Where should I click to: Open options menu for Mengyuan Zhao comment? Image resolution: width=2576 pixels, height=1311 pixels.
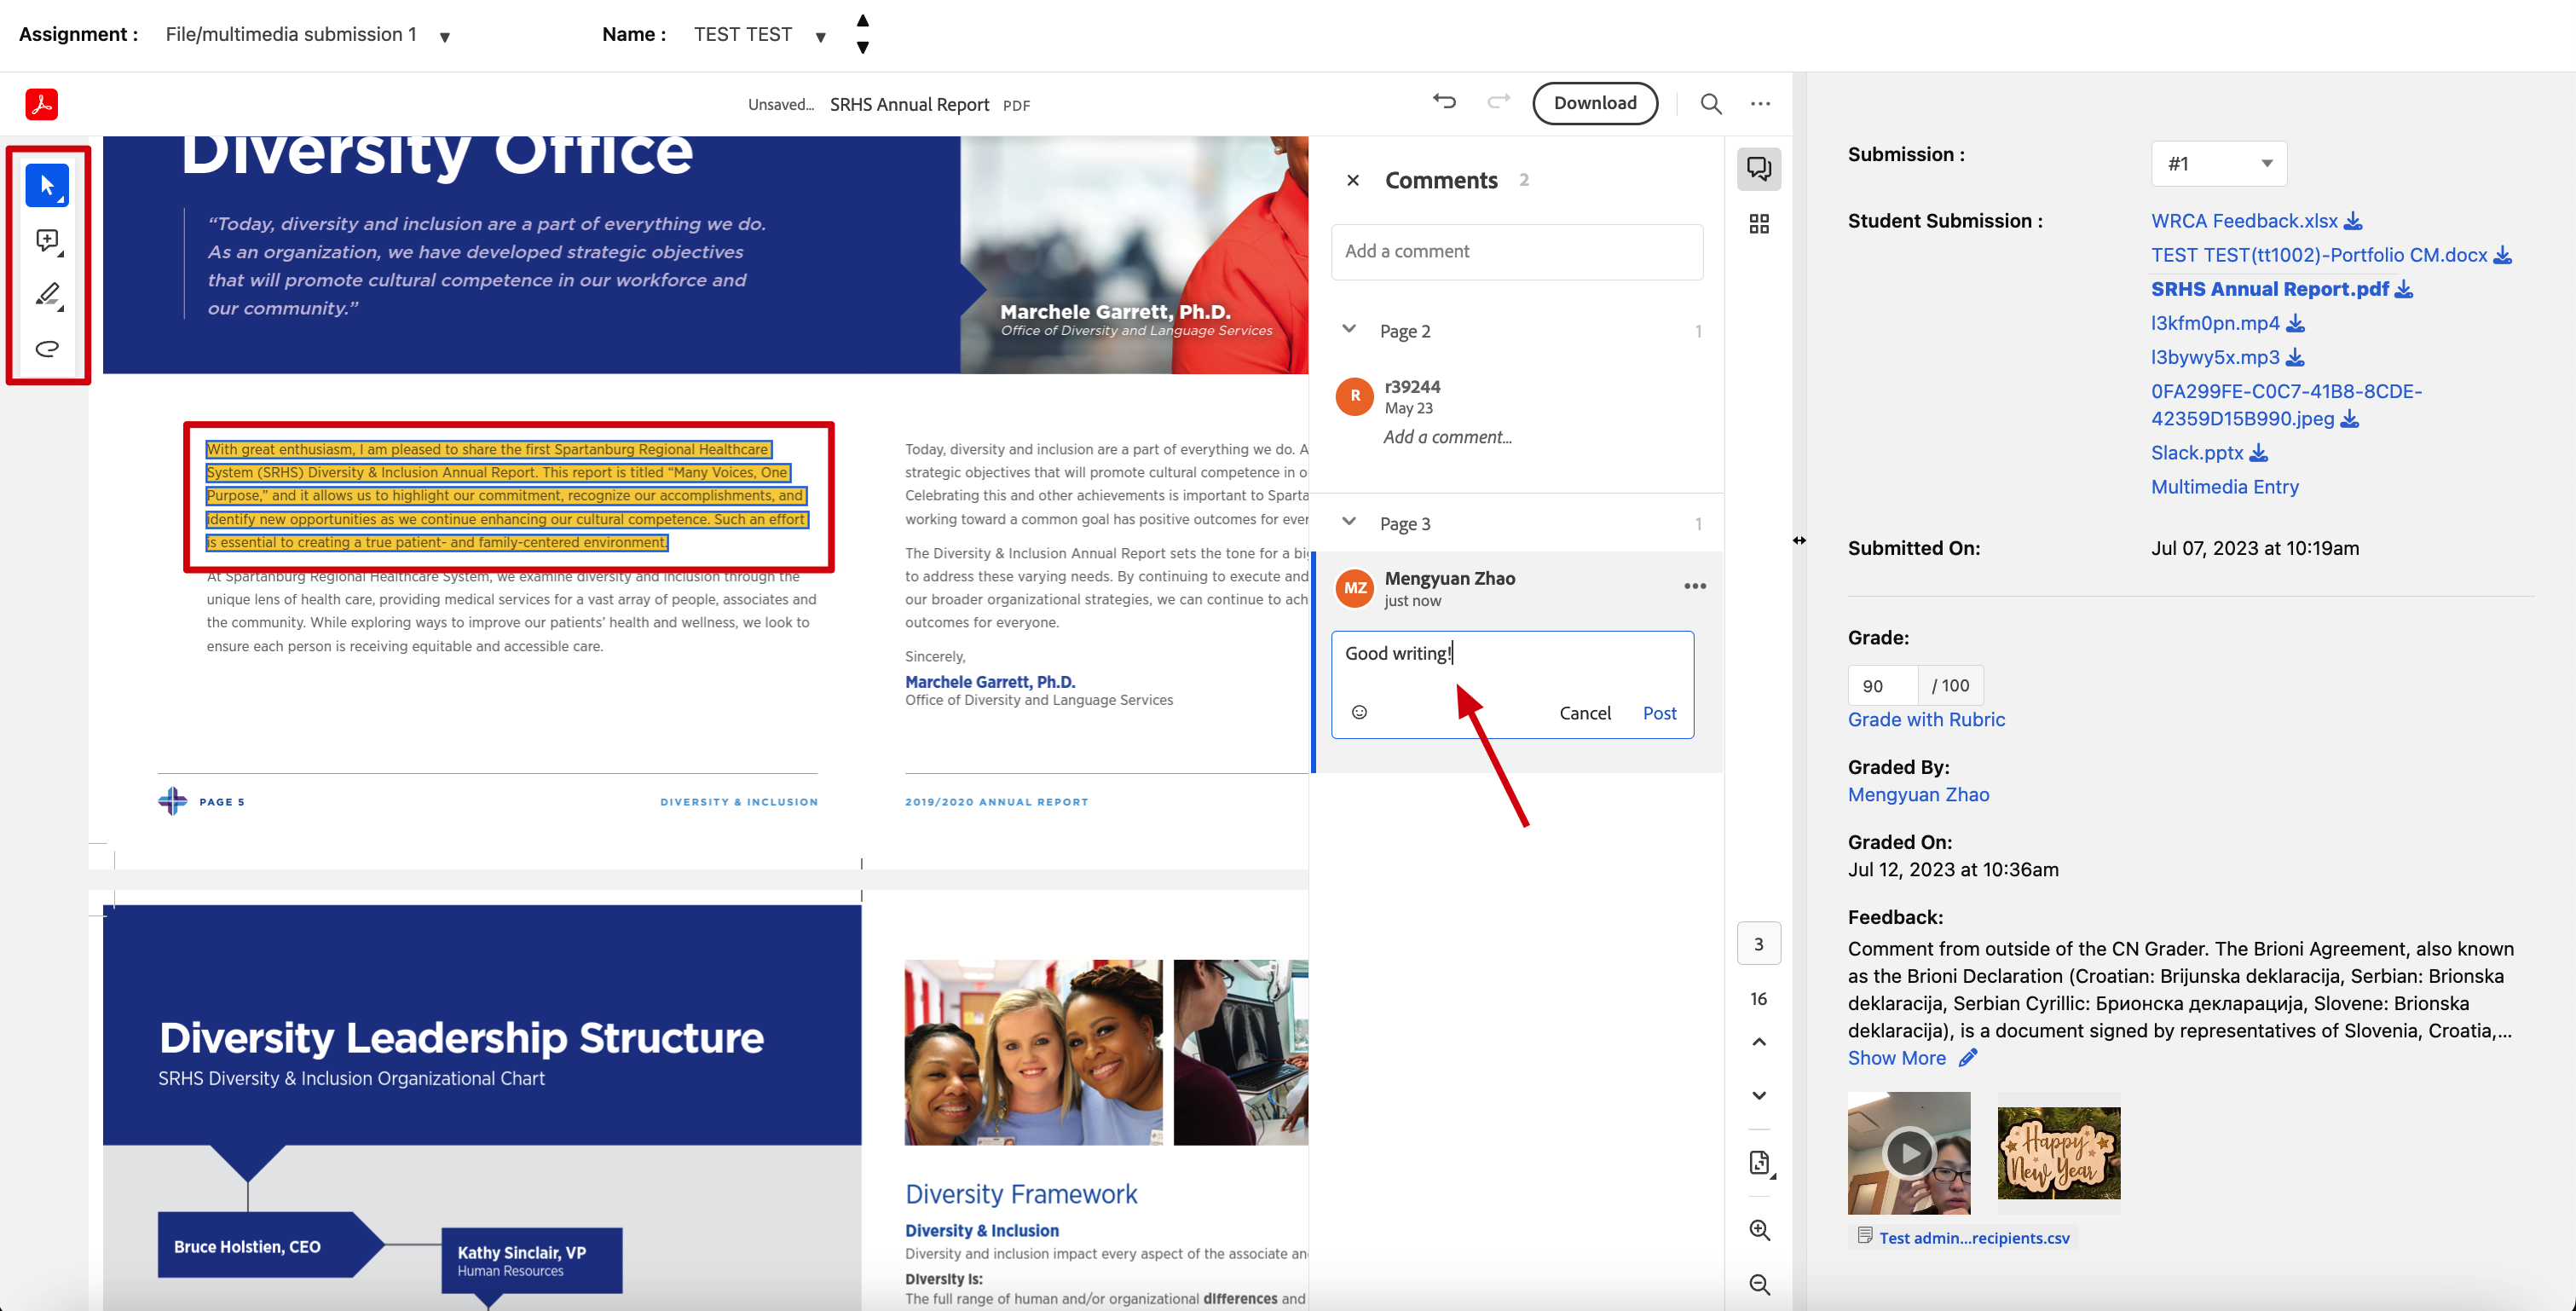point(1694,586)
